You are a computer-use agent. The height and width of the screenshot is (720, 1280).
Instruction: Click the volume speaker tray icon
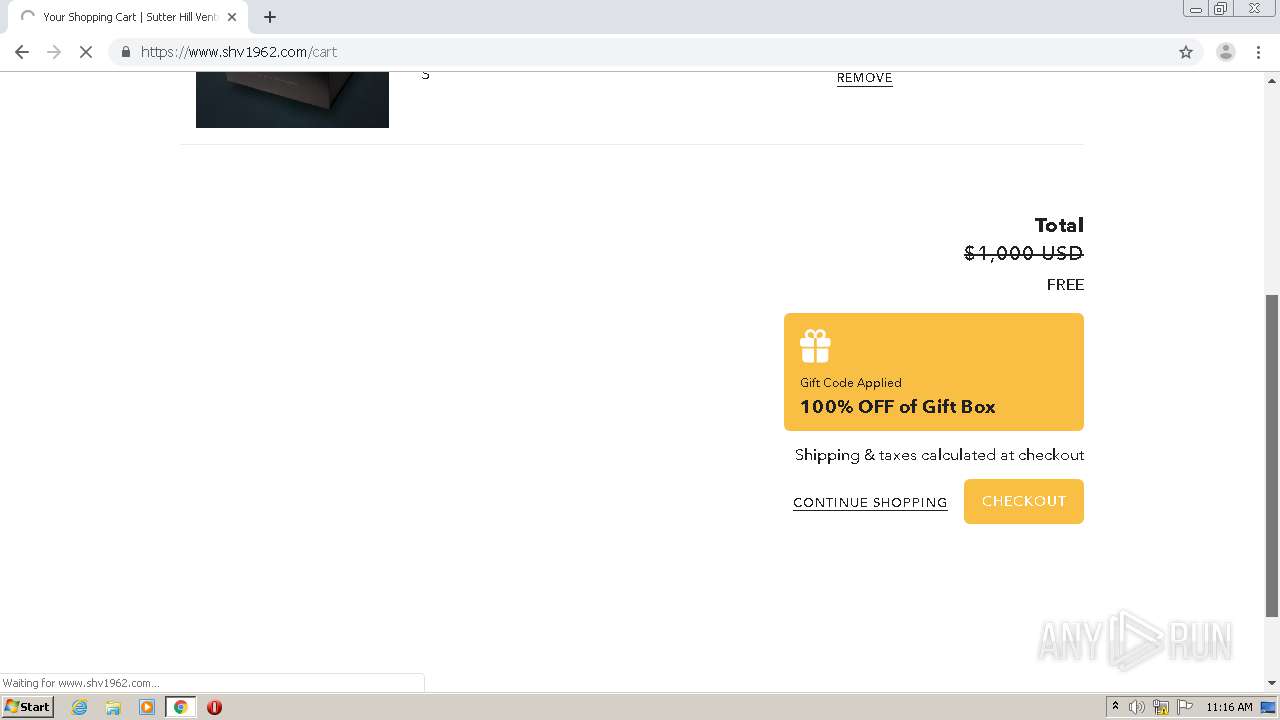pyautogui.click(x=1137, y=707)
